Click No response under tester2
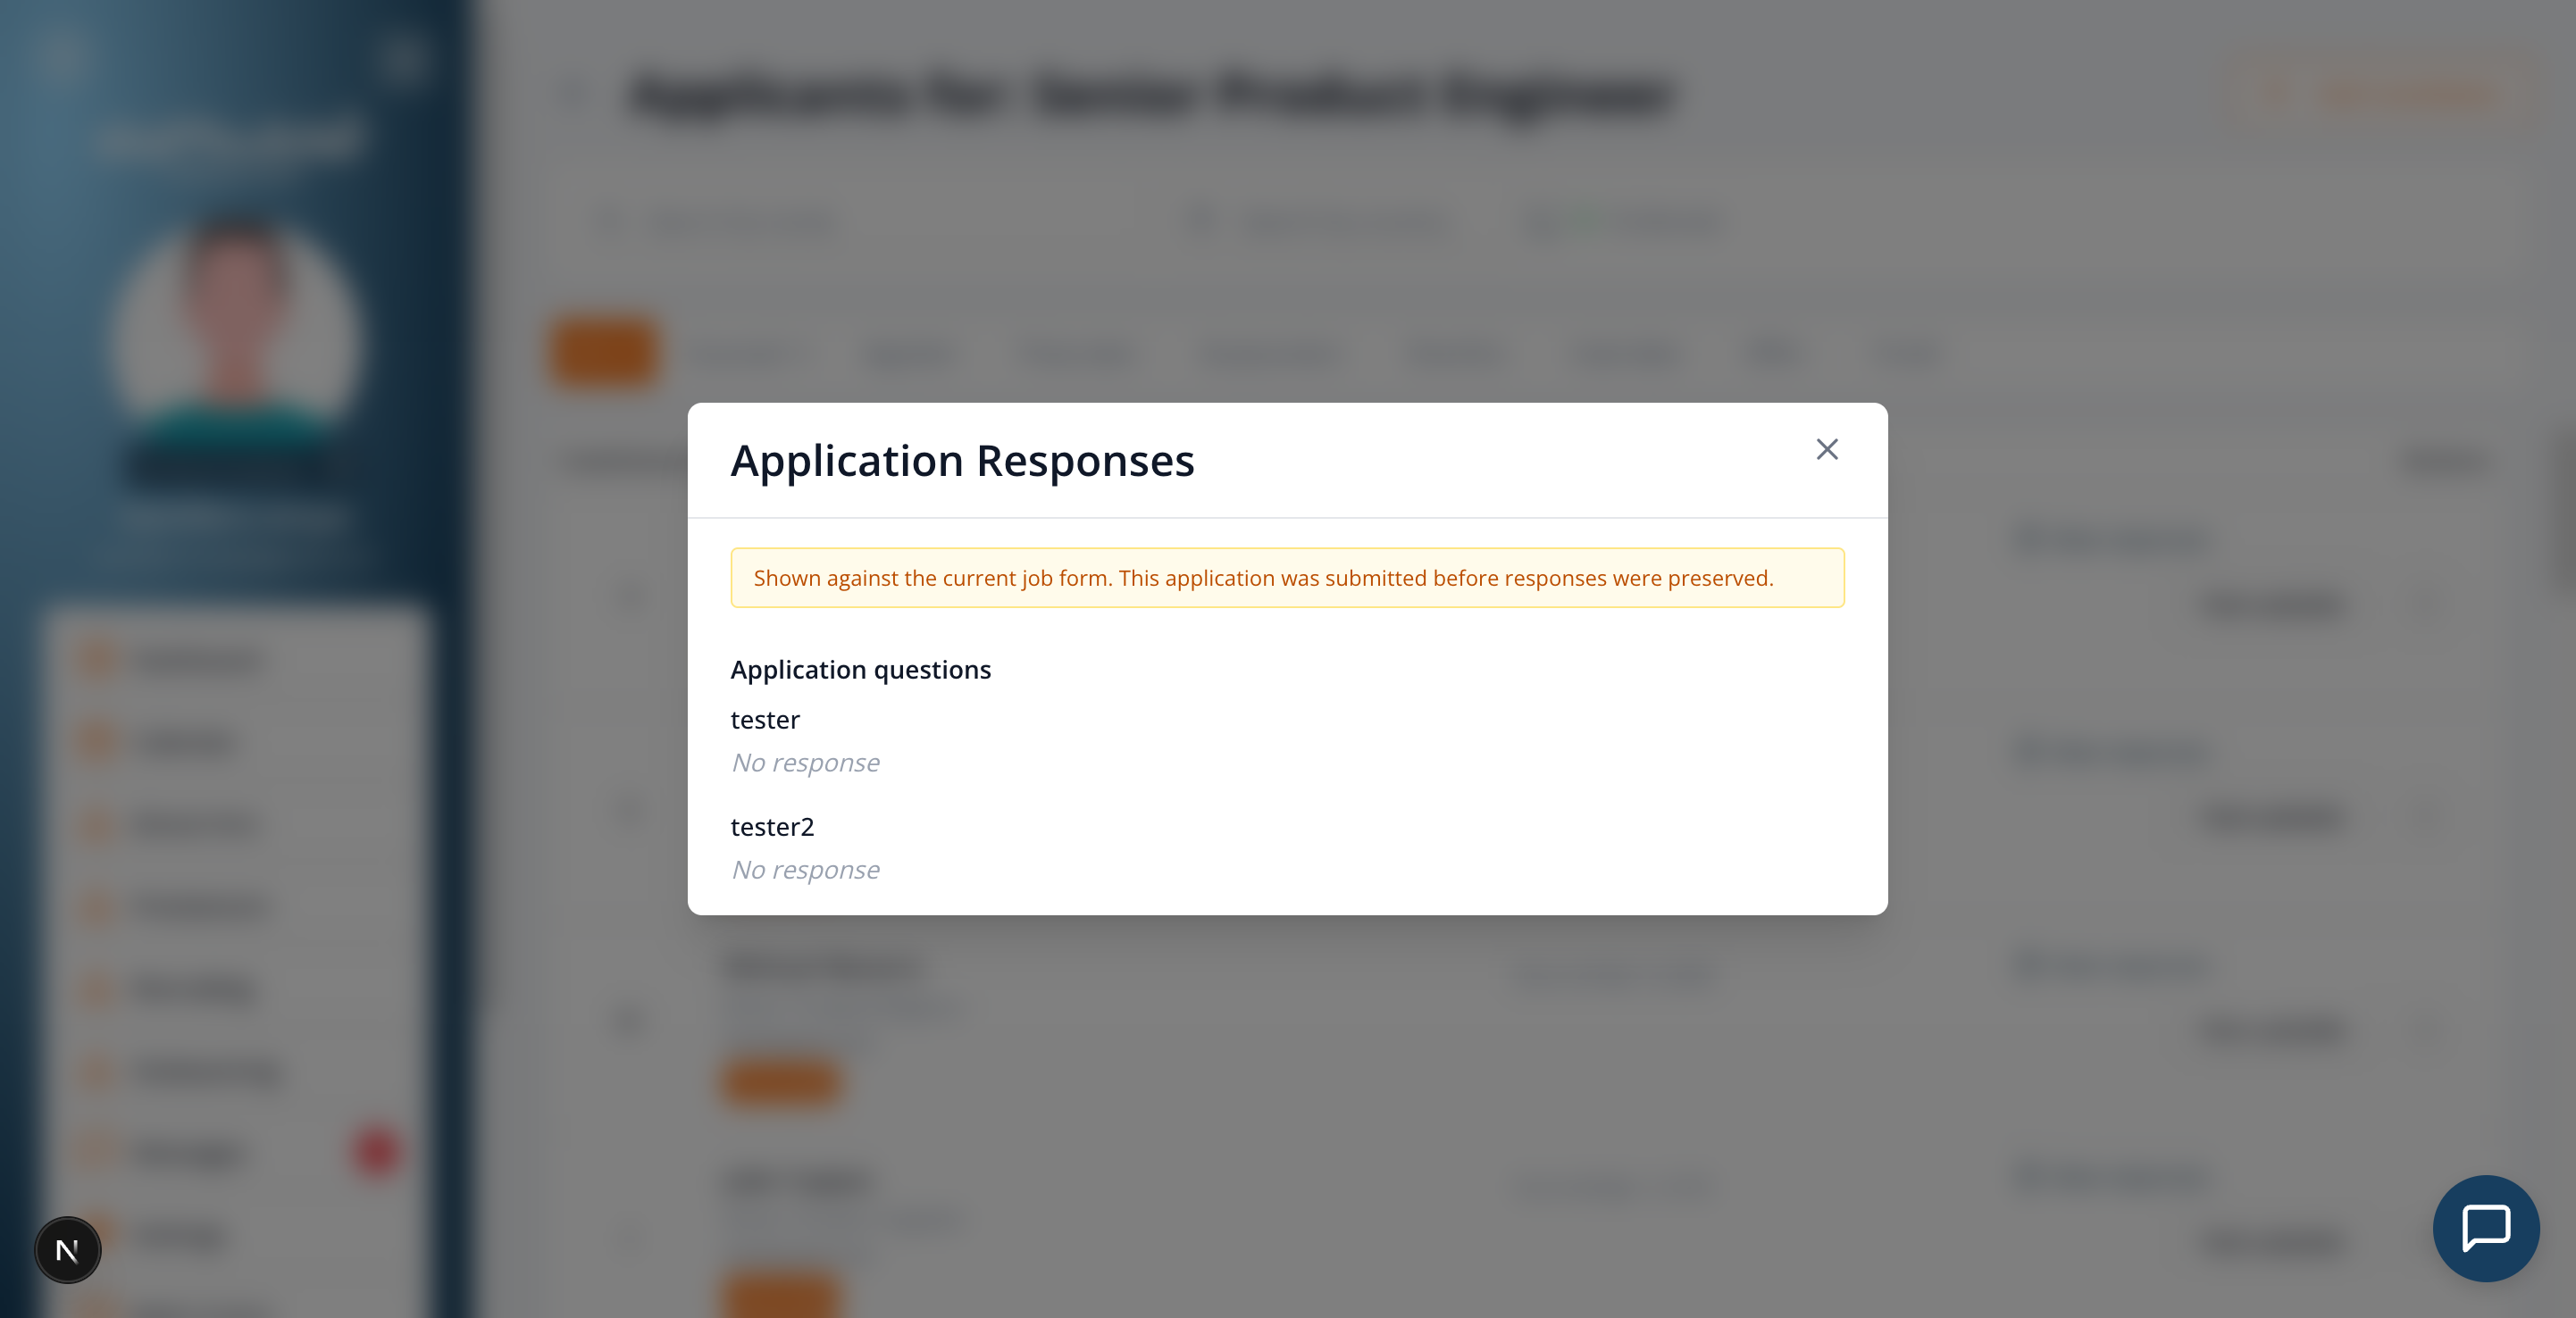Viewport: 2576px width, 1318px height. coord(805,870)
